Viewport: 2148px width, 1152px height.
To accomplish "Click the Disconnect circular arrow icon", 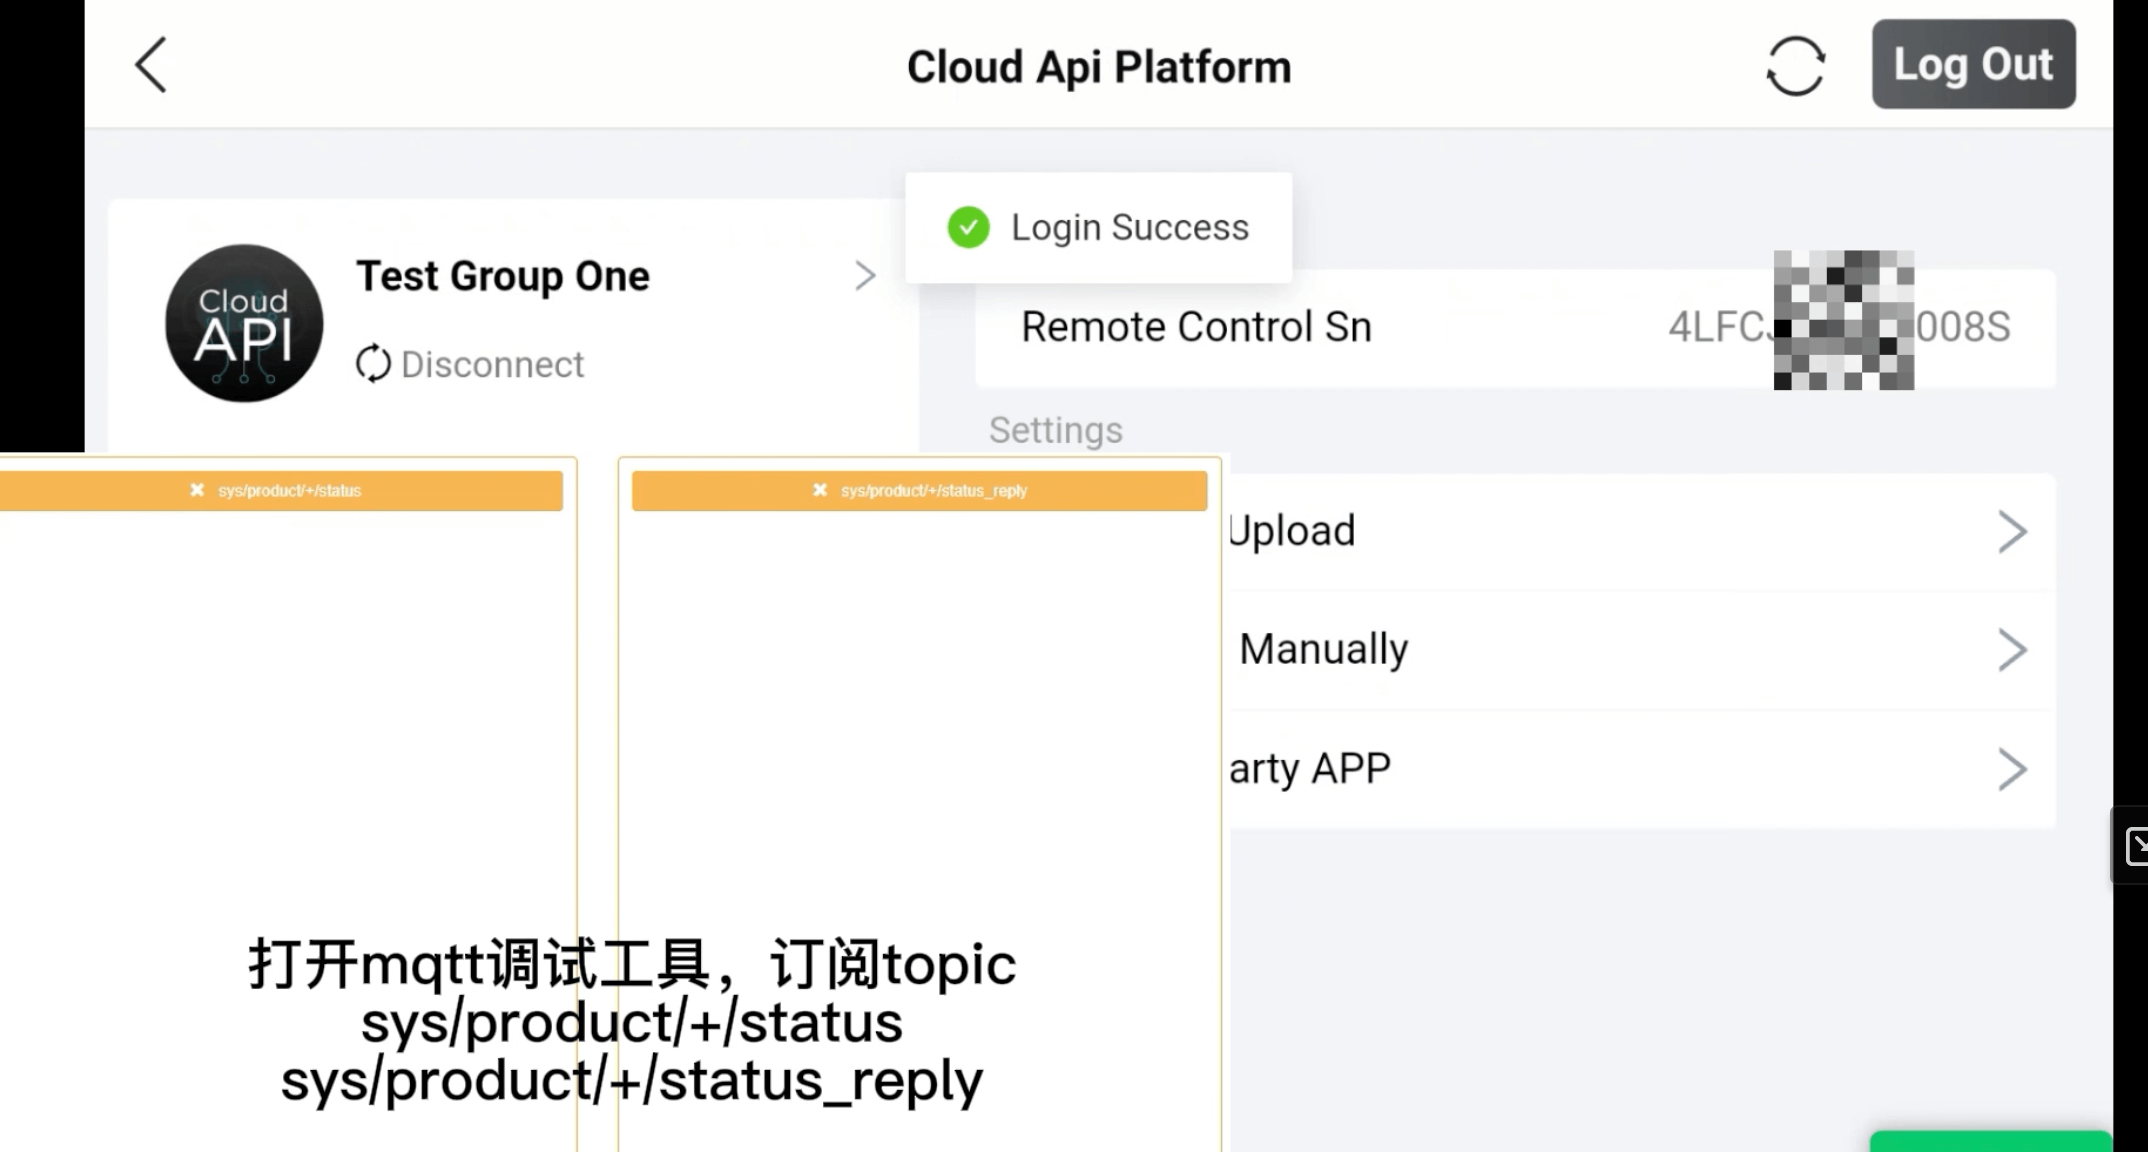I will (373, 364).
